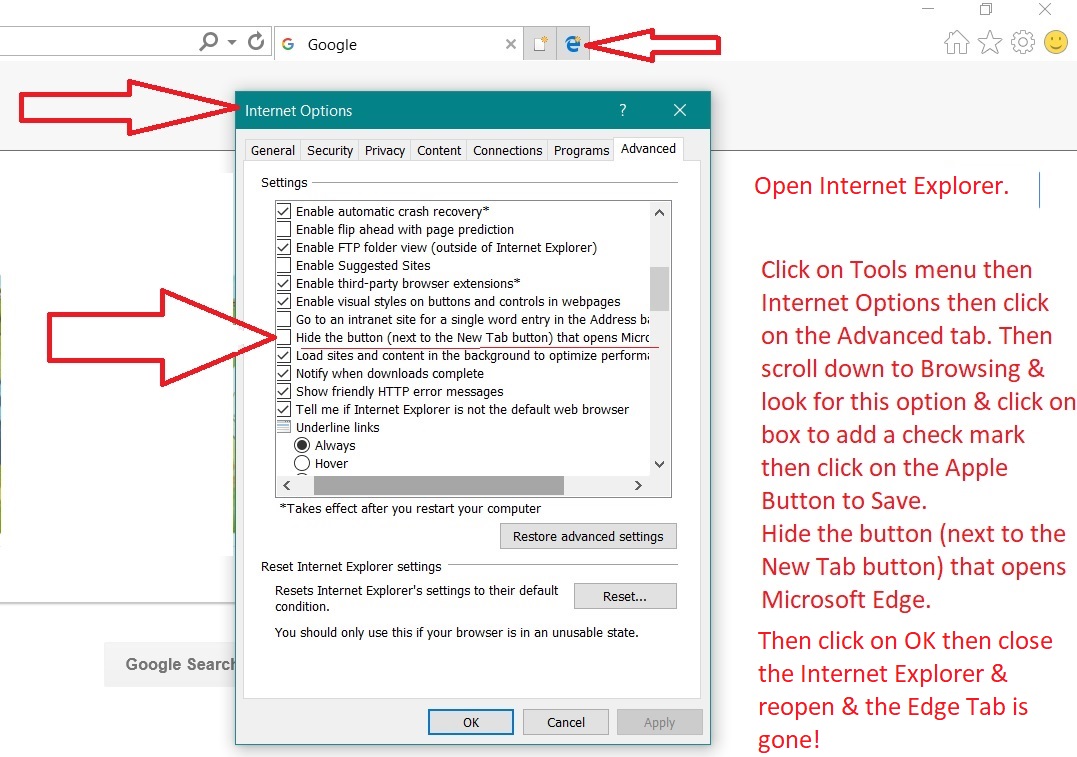1077x757 pixels.
Task: Select the Advanced tab
Action: coord(648,148)
